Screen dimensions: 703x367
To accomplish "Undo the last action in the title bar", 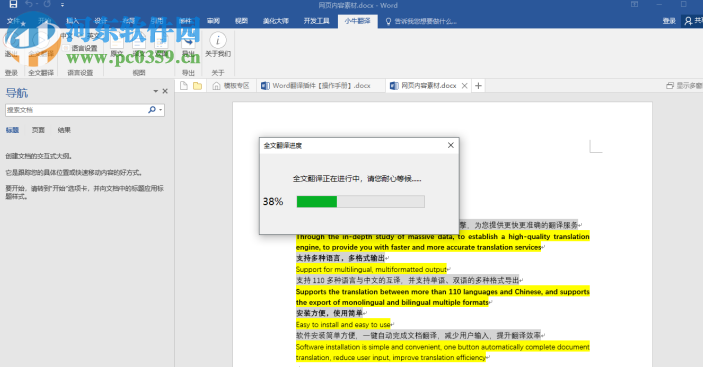I will (30, 4).
